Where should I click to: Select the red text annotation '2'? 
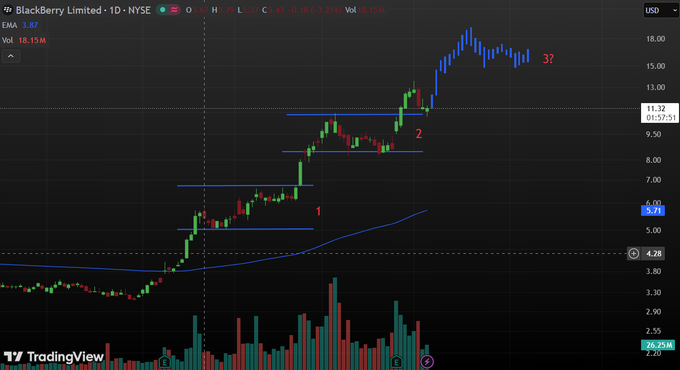[x=418, y=134]
